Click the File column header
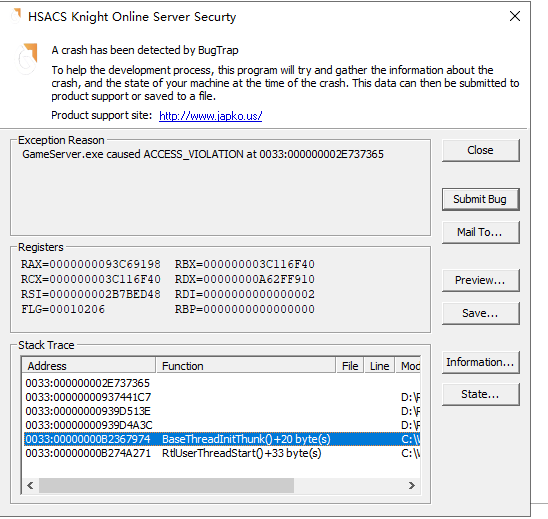 pyautogui.click(x=350, y=366)
